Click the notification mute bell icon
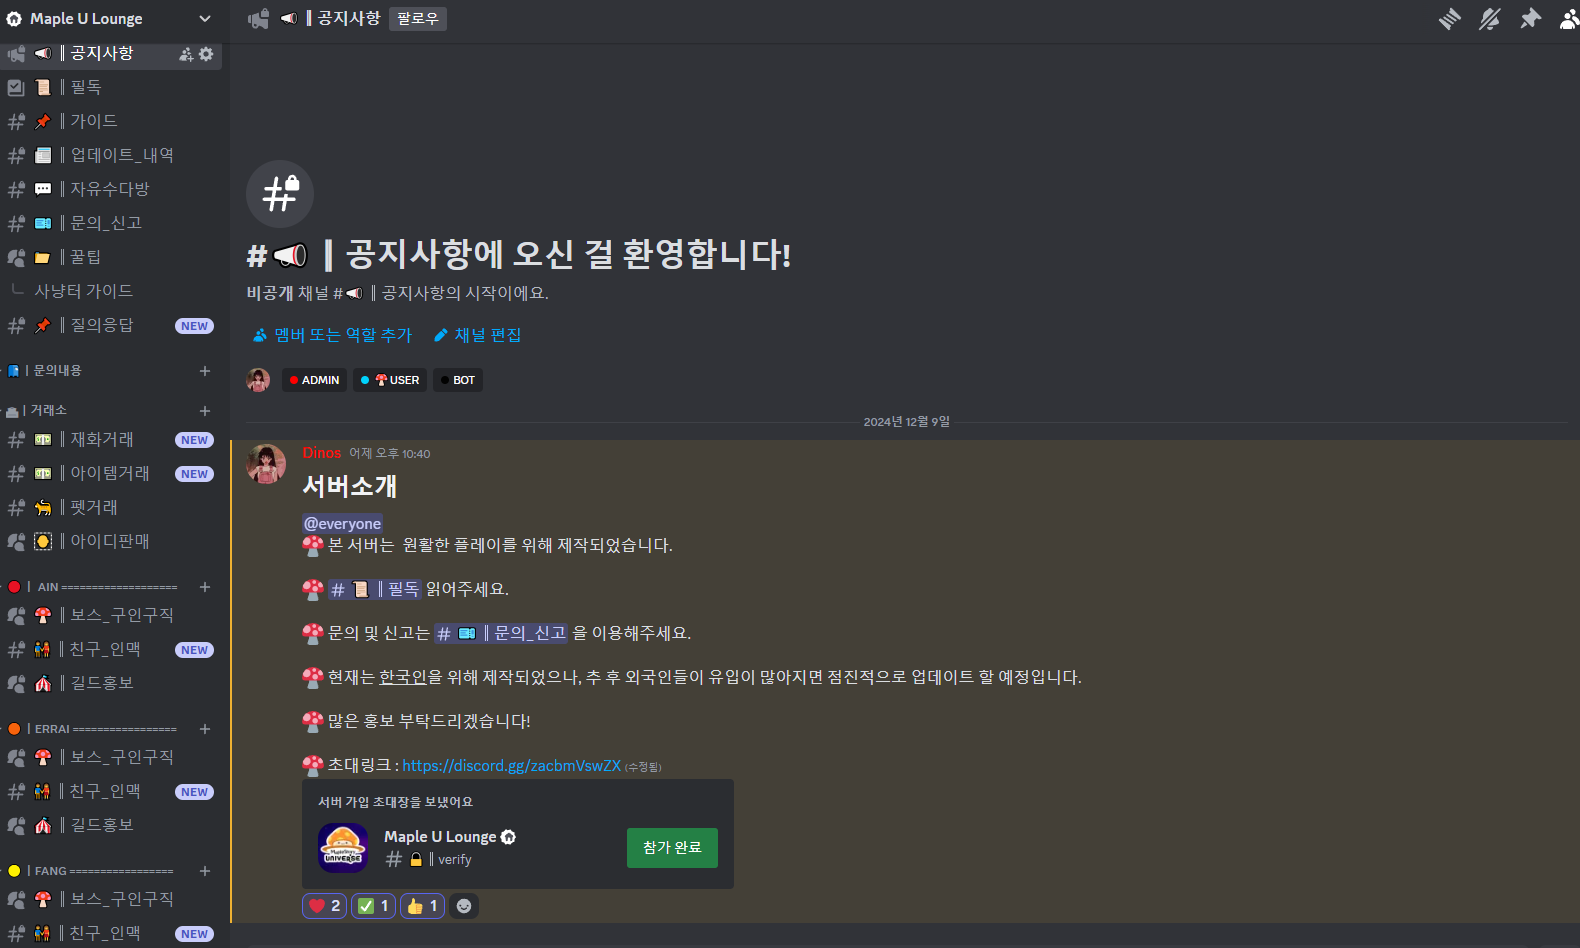The height and width of the screenshot is (948, 1580). [x=1490, y=19]
